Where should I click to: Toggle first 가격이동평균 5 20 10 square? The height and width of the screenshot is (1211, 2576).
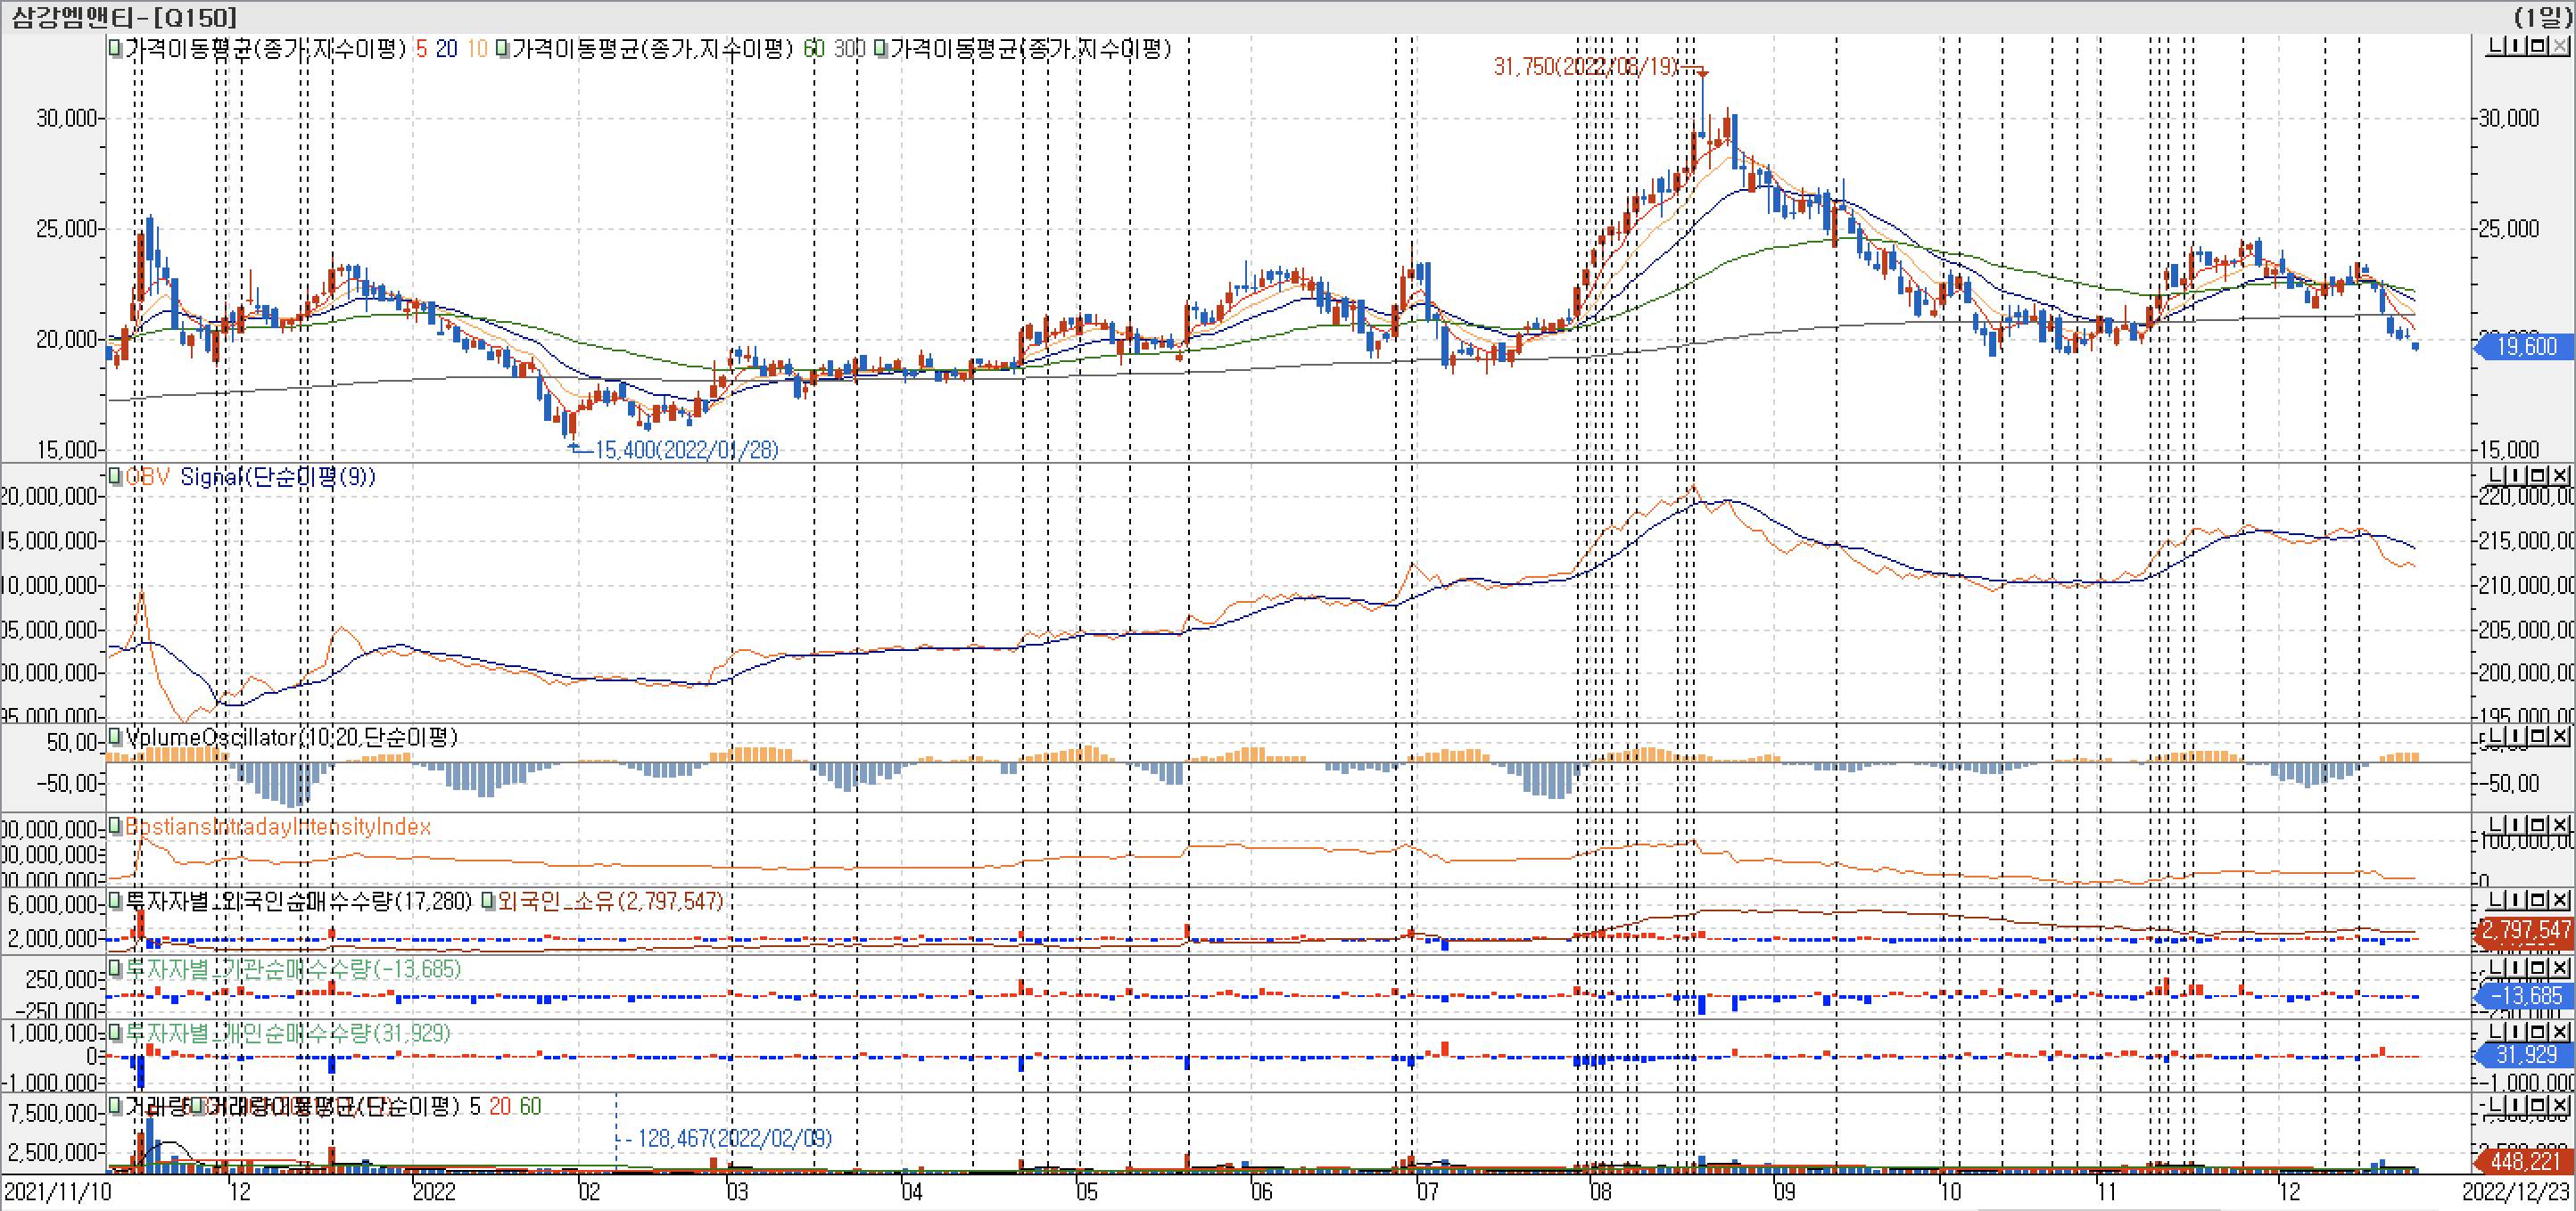coord(115,48)
